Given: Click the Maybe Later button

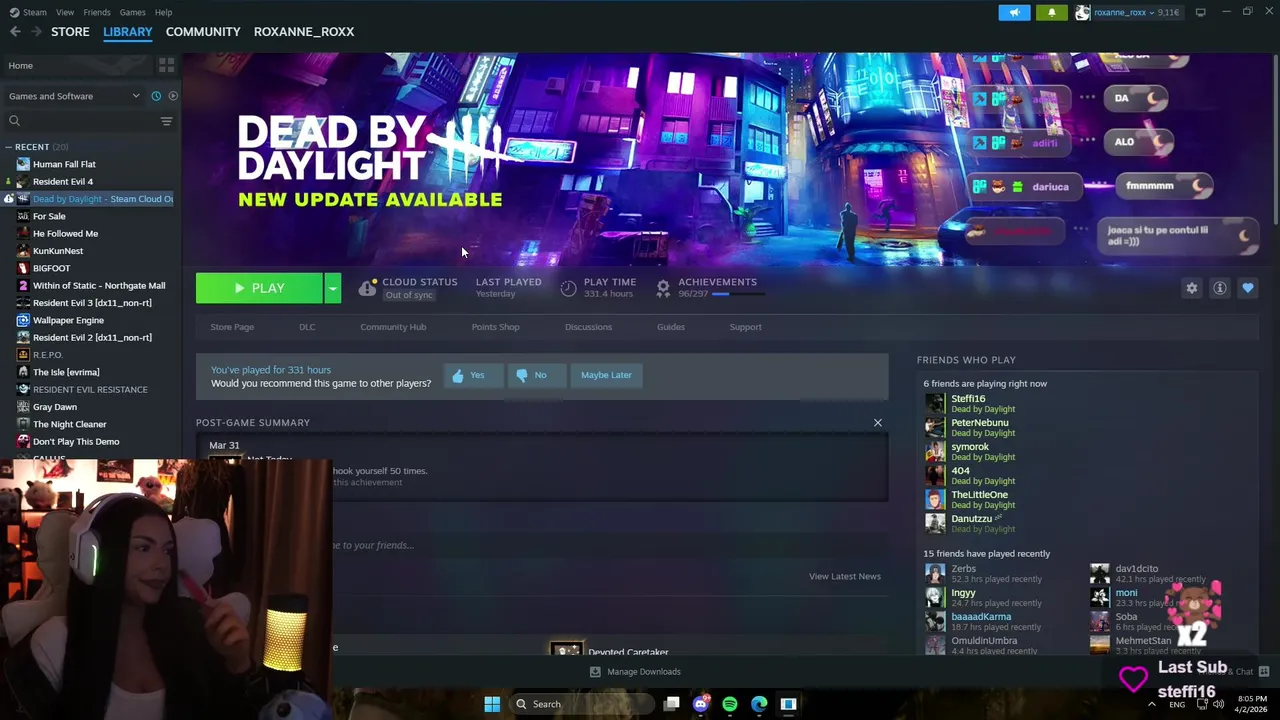Looking at the screenshot, I should point(606,375).
